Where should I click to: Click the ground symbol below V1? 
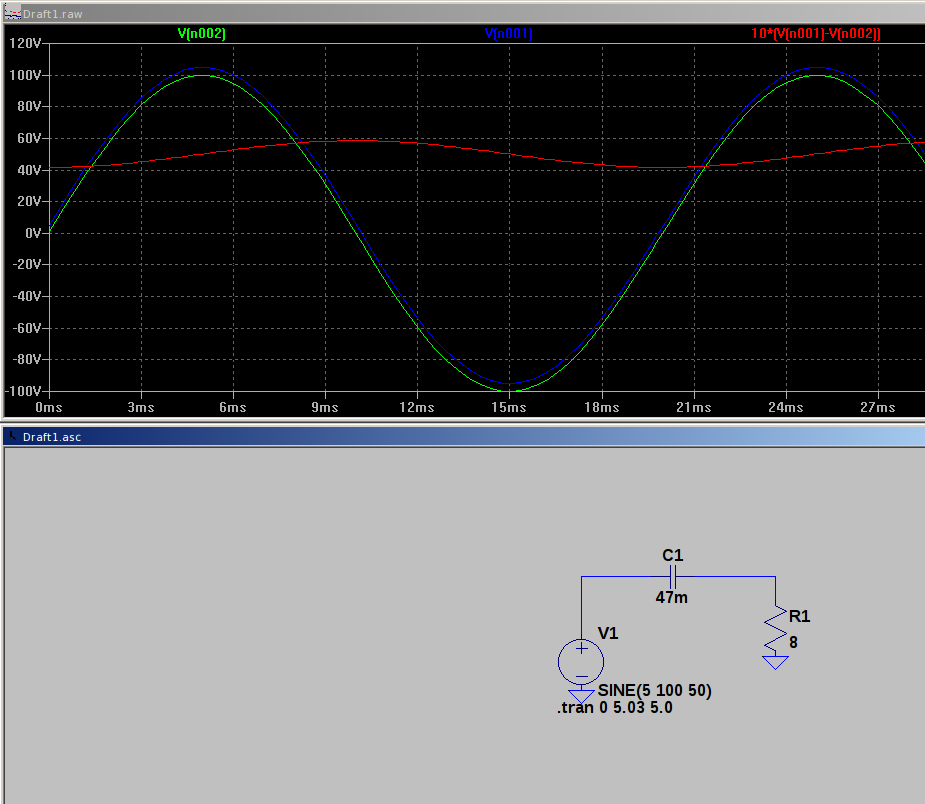(581, 696)
